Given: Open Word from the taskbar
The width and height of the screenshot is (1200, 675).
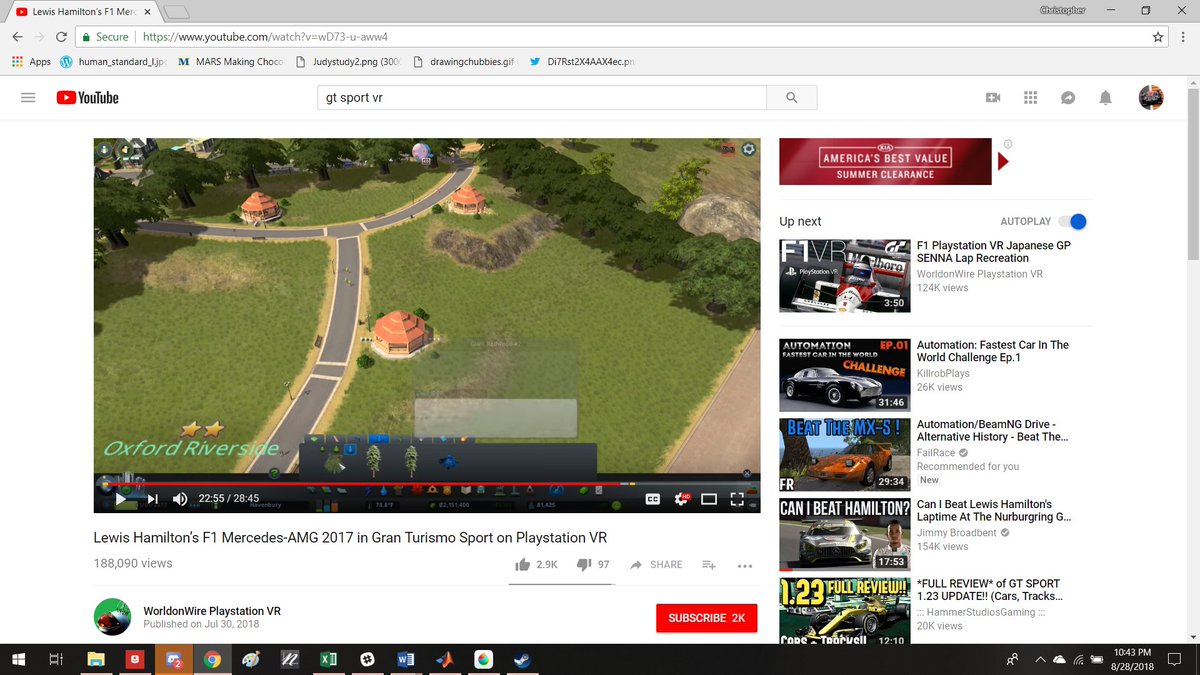Looking at the screenshot, I should pyautogui.click(x=405, y=659).
